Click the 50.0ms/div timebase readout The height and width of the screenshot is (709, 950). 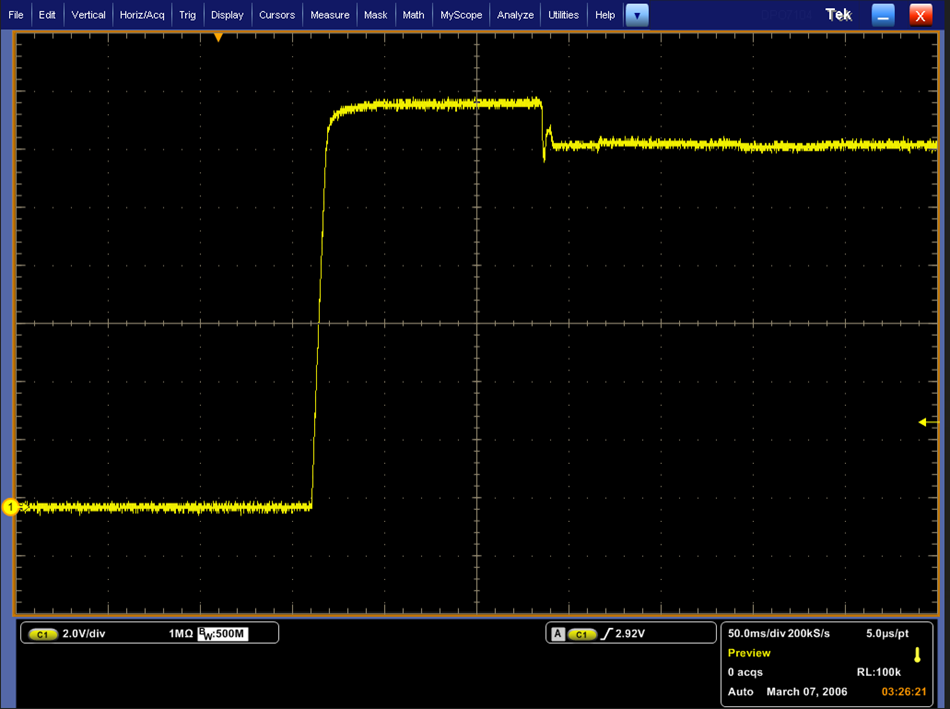757,633
